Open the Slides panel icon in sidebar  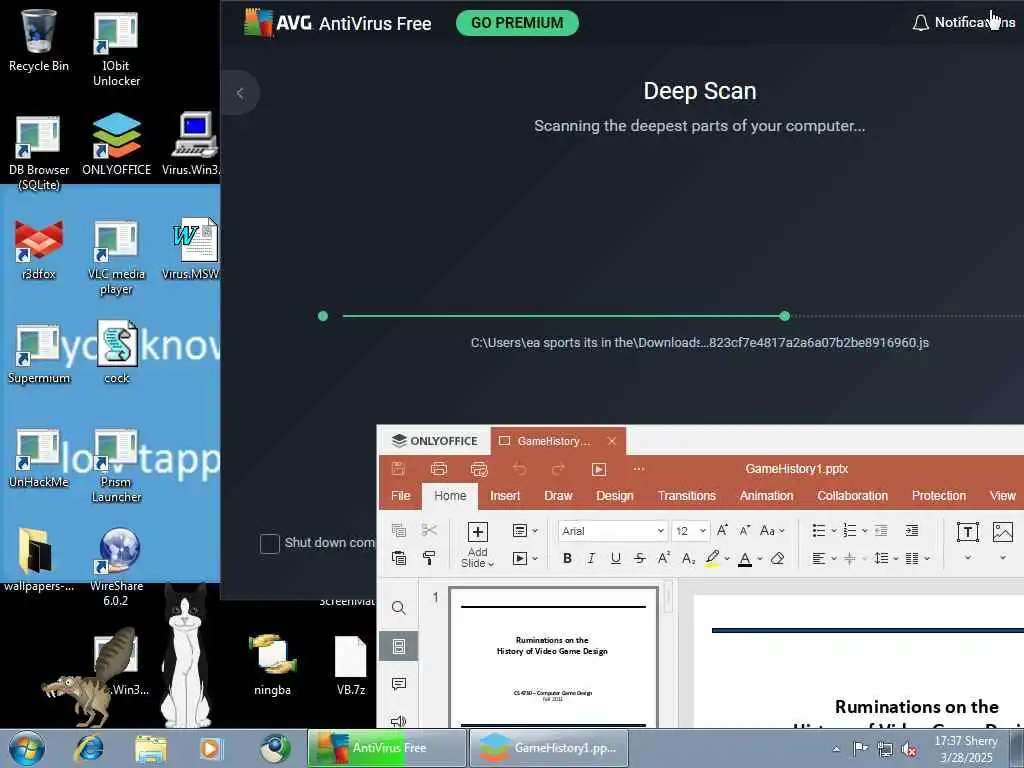398,647
